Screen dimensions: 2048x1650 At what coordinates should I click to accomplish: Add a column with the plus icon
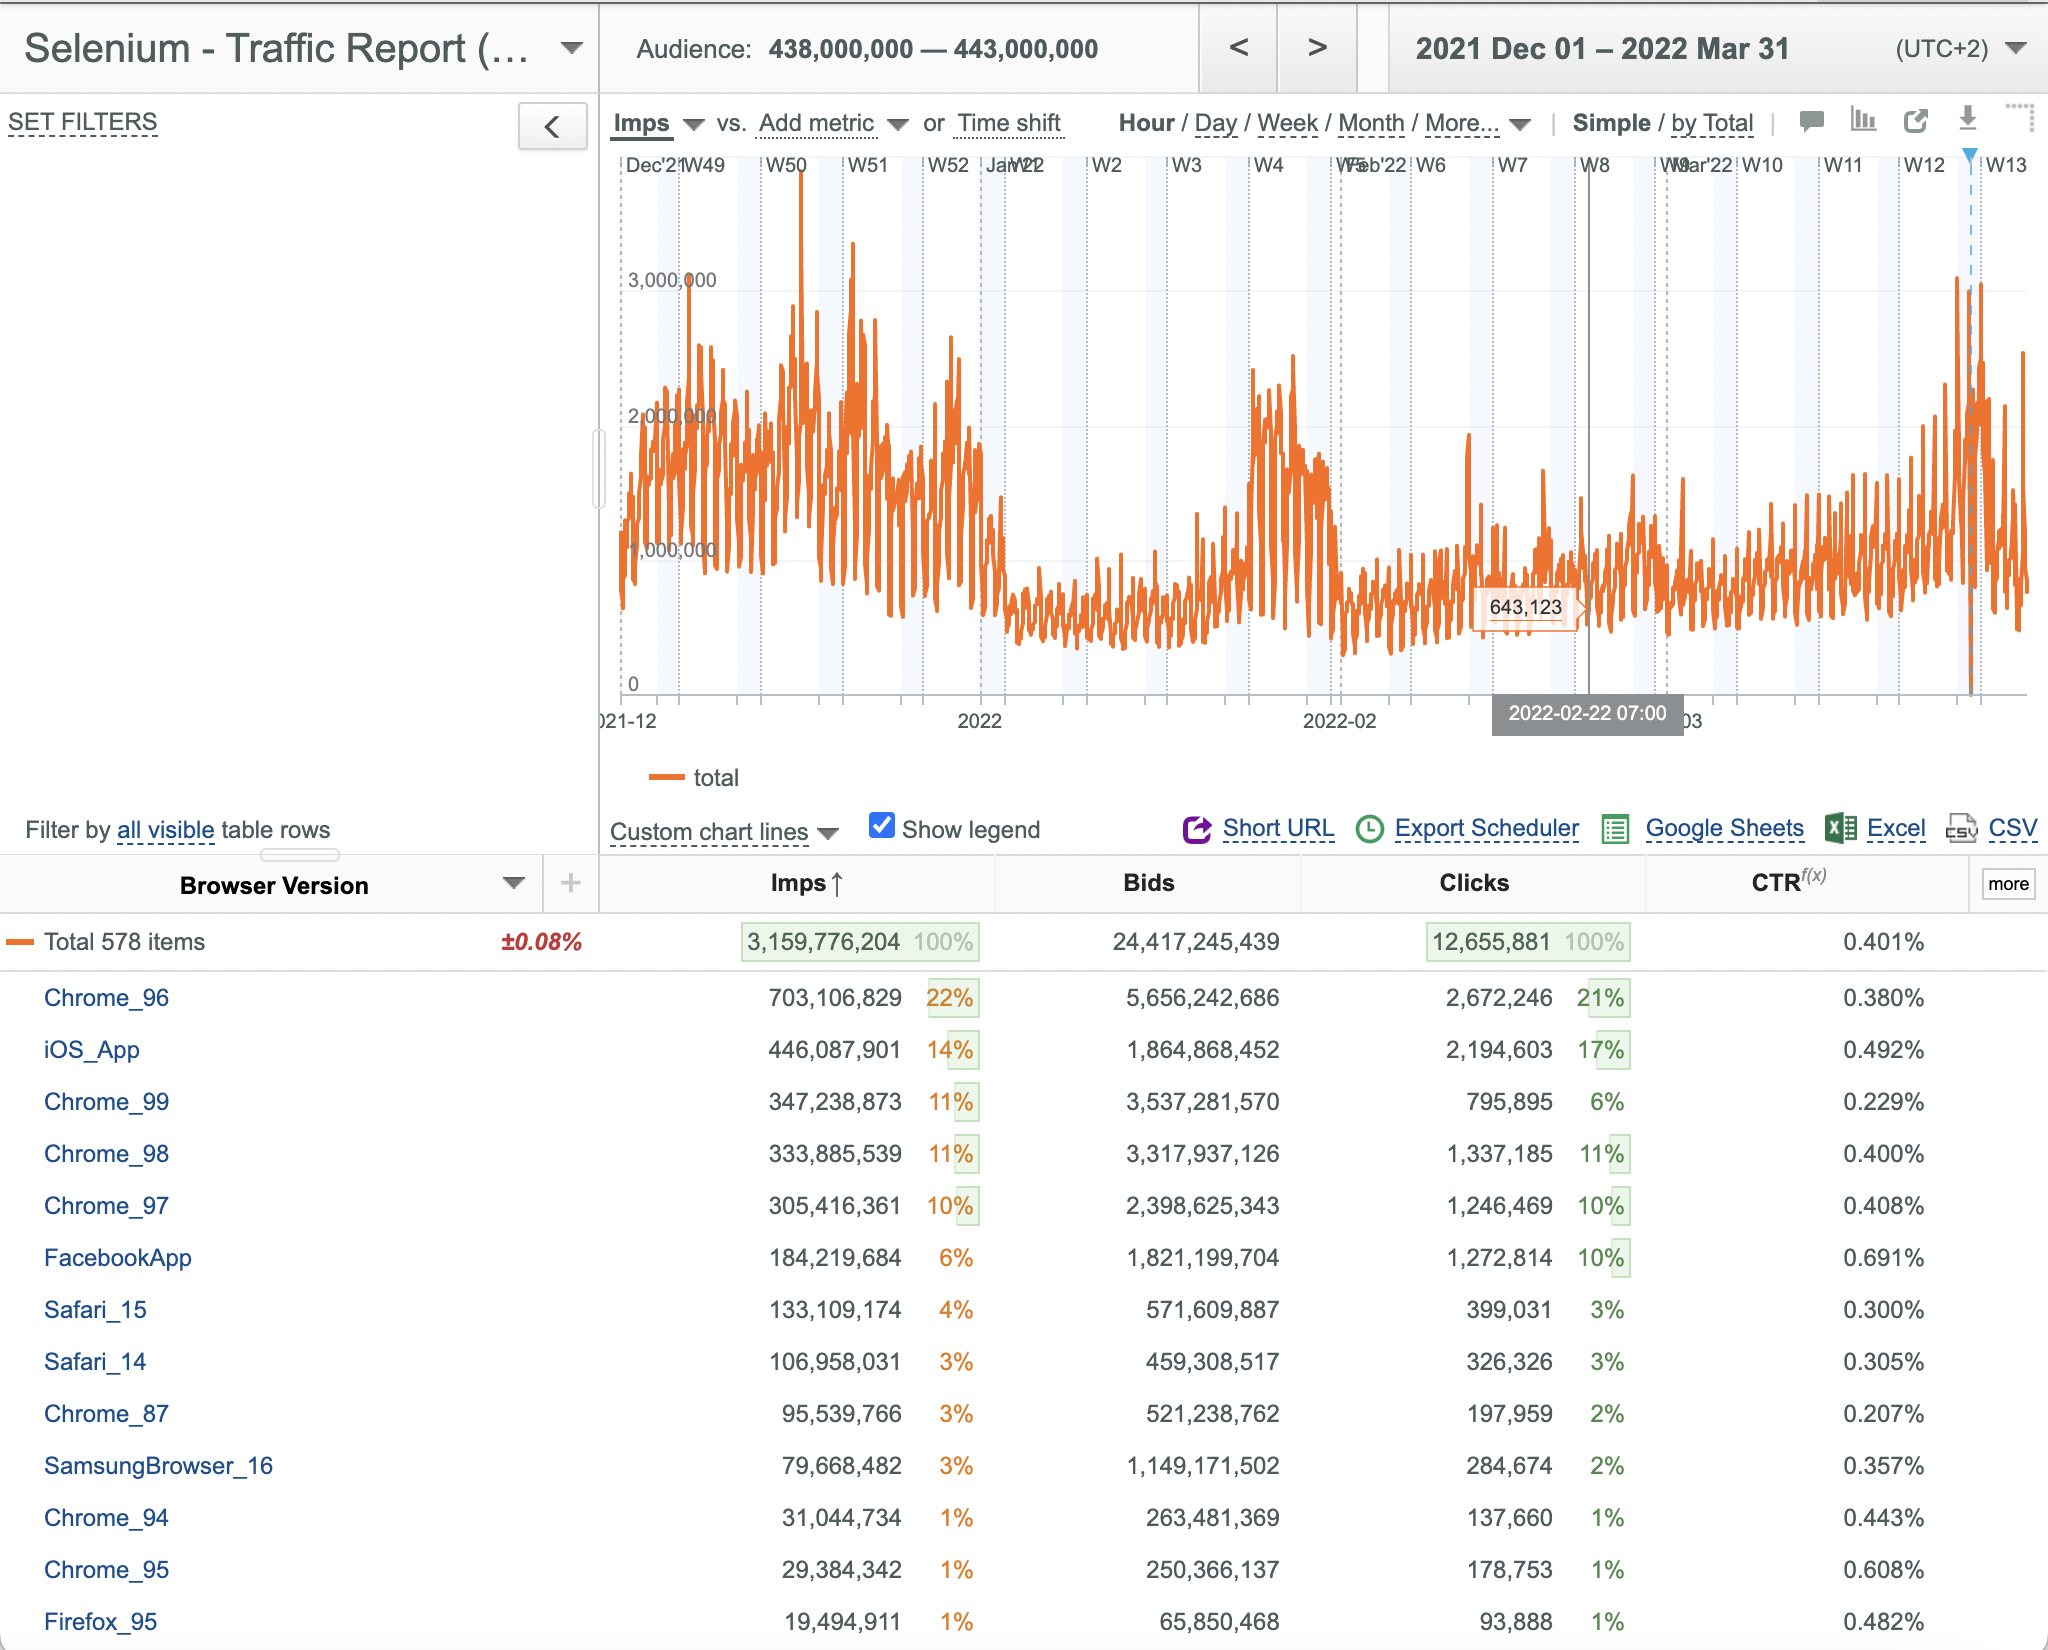click(570, 883)
